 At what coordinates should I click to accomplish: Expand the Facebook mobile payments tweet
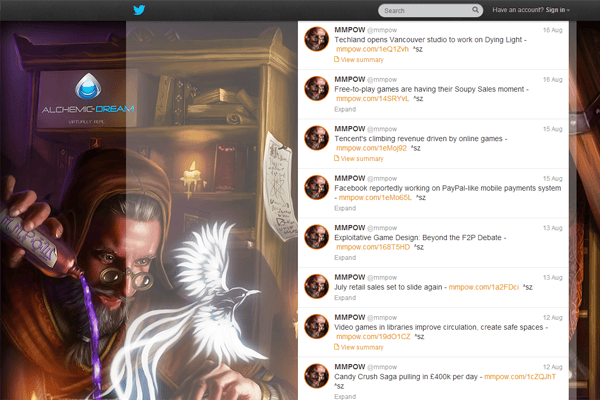[x=345, y=208]
